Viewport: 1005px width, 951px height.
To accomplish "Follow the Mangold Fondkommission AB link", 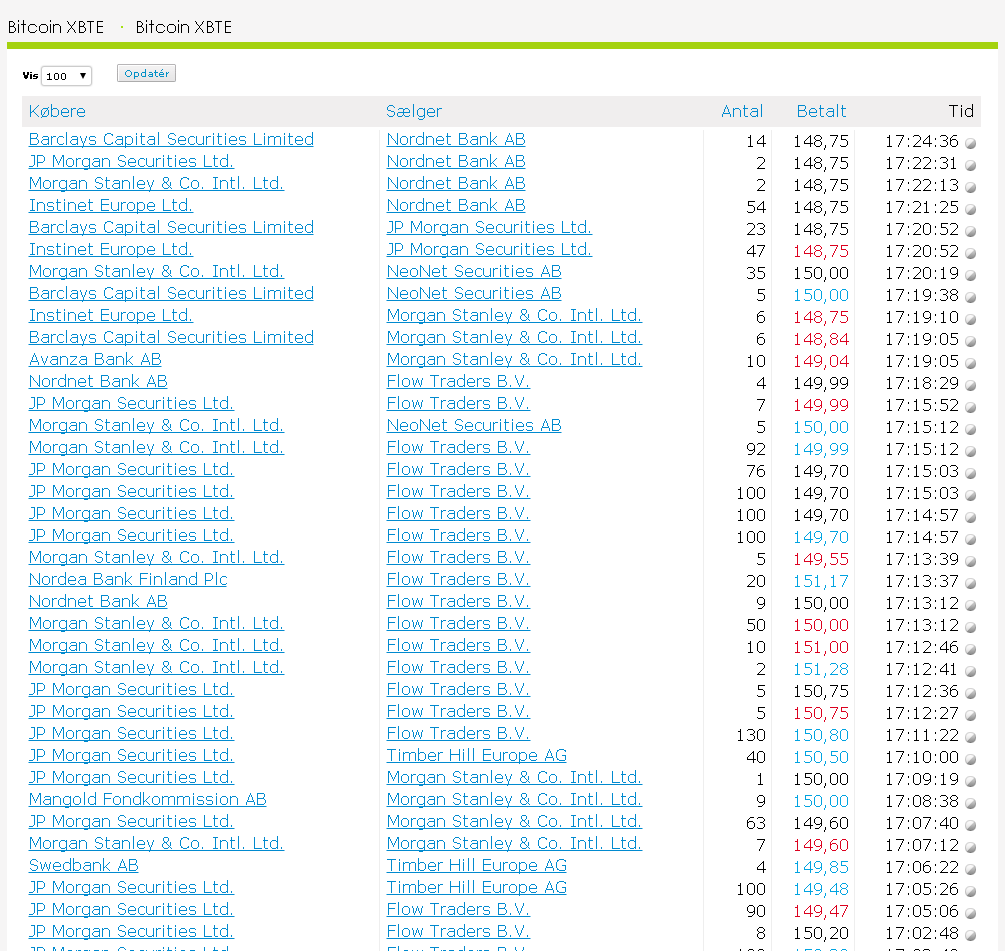I will (147, 800).
